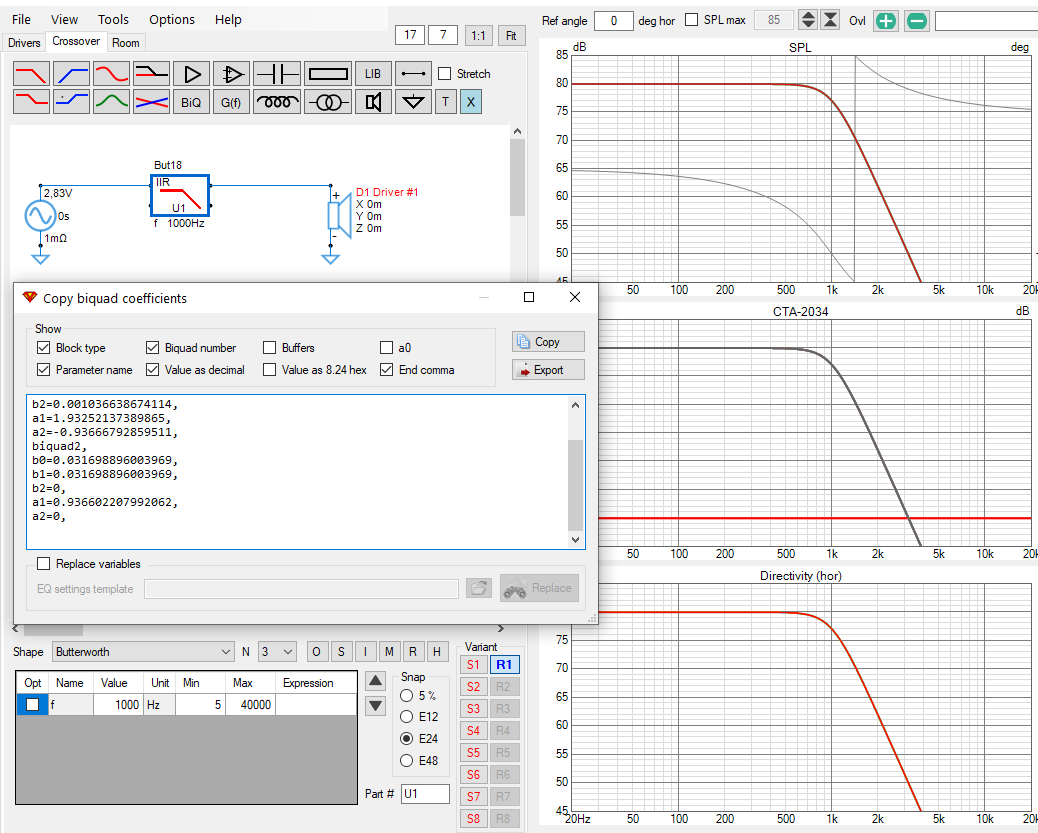Switch to the Room tab

pos(126,42)
